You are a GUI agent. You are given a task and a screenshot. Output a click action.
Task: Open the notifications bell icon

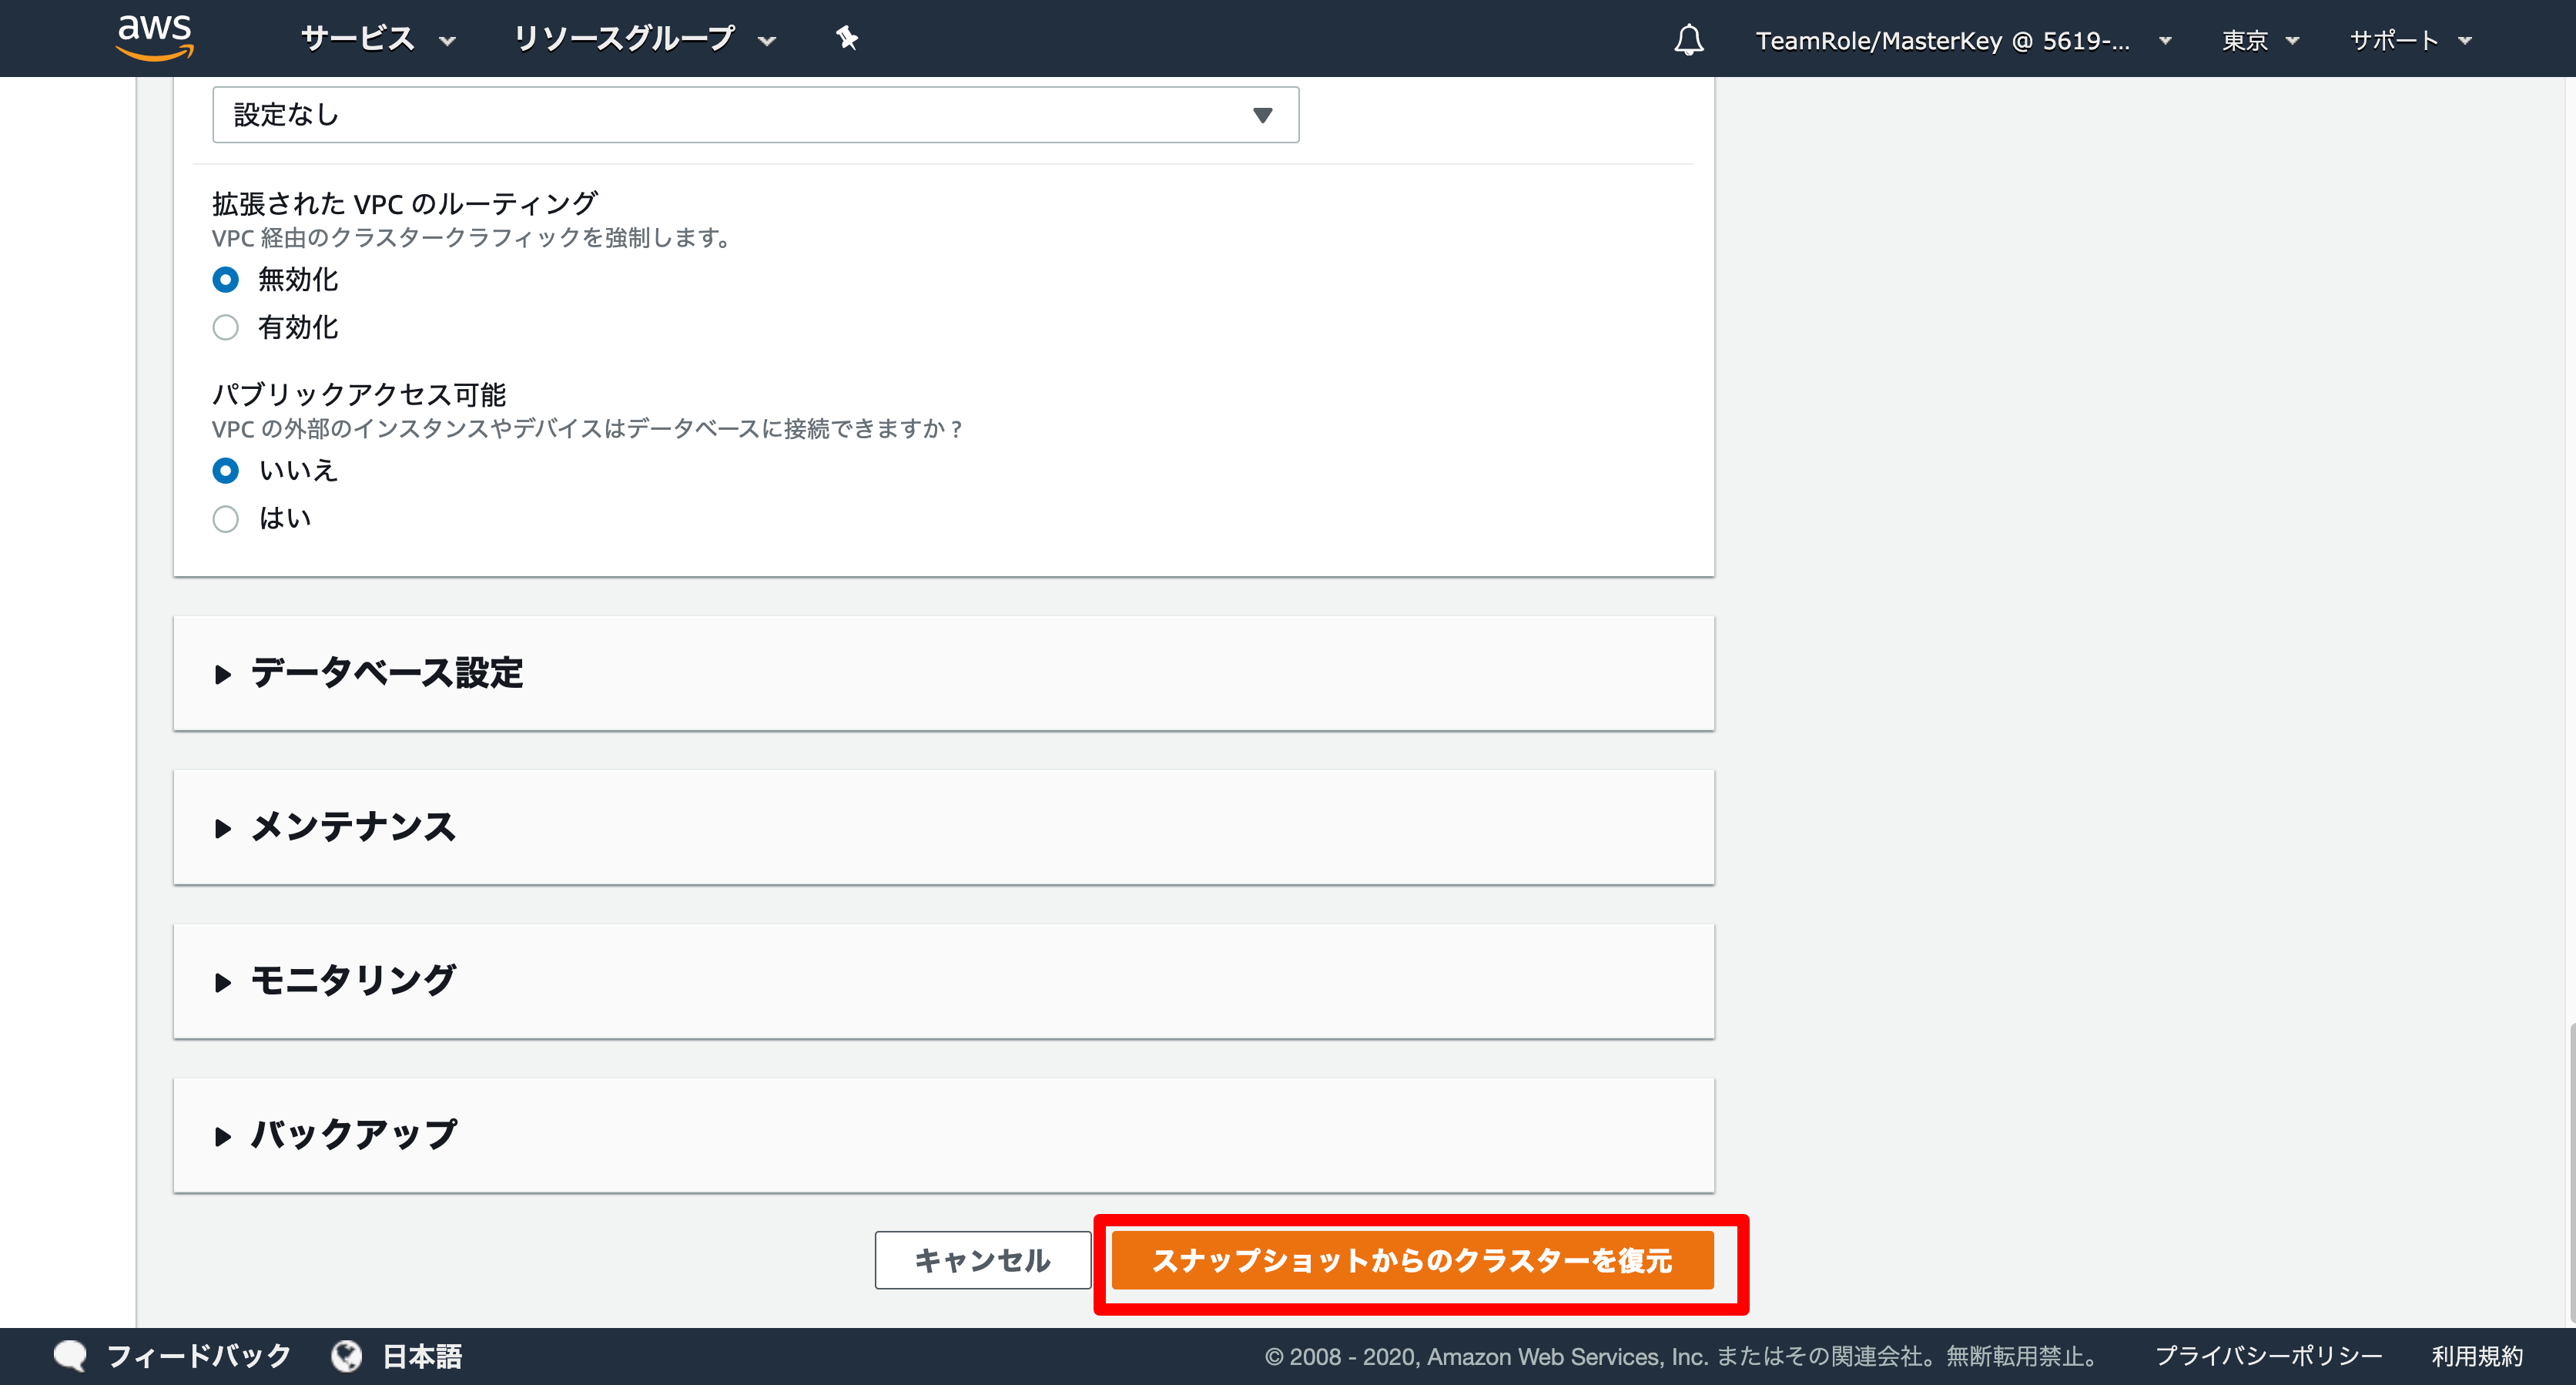[1689, 40]
